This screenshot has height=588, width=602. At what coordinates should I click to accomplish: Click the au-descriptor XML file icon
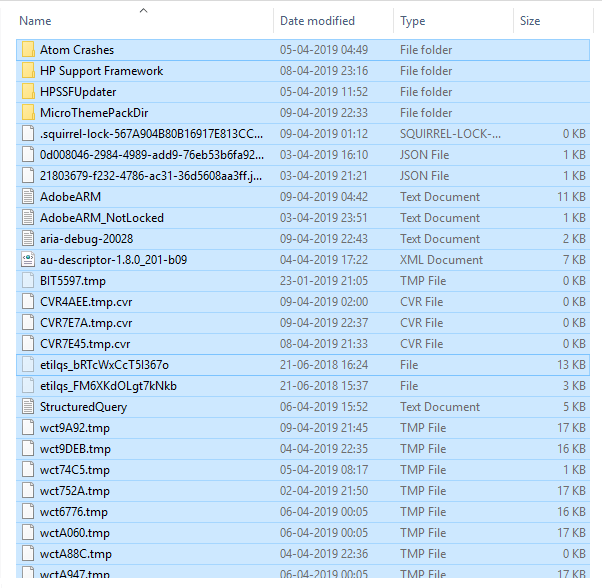(x=28, y=259)
